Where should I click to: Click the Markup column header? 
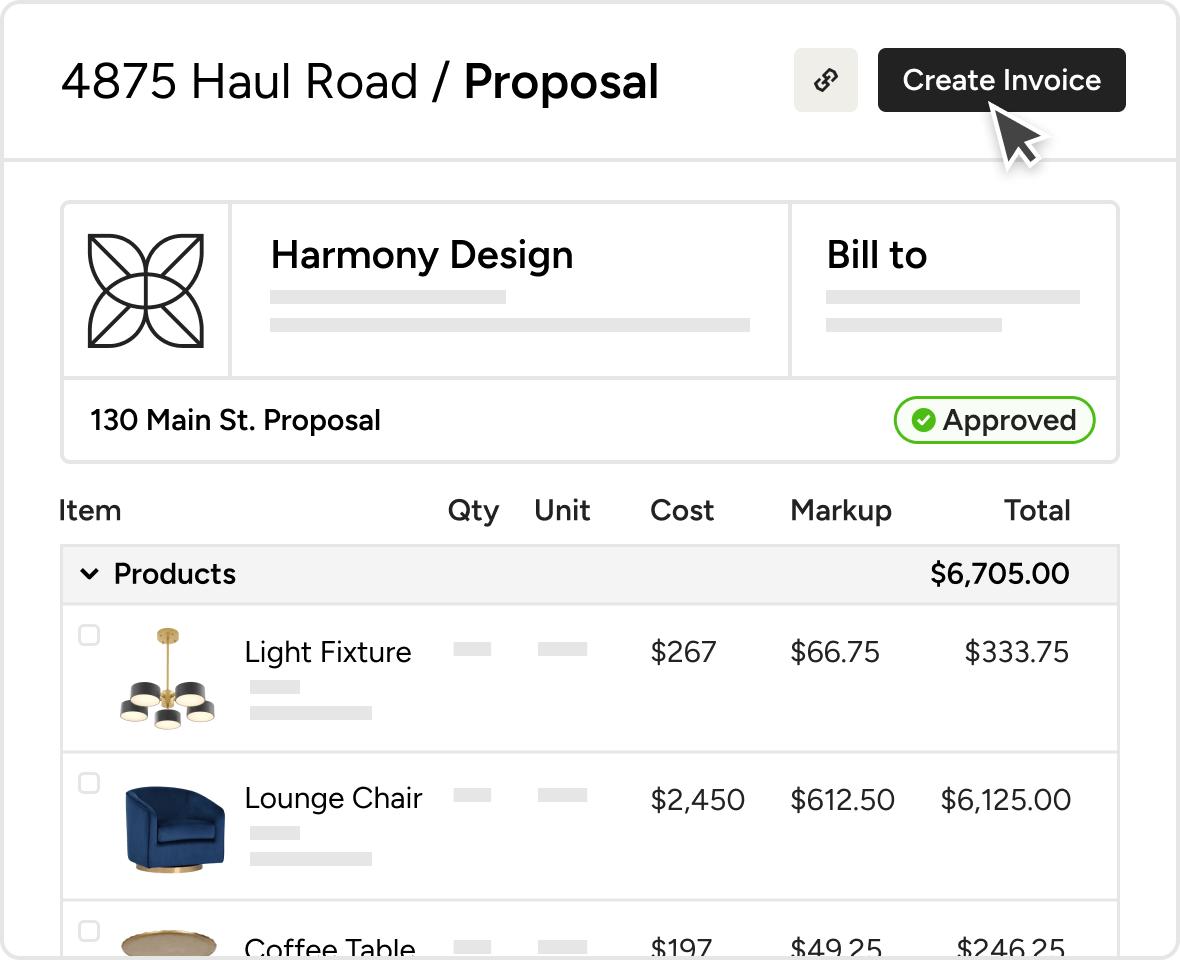(840, 511)
